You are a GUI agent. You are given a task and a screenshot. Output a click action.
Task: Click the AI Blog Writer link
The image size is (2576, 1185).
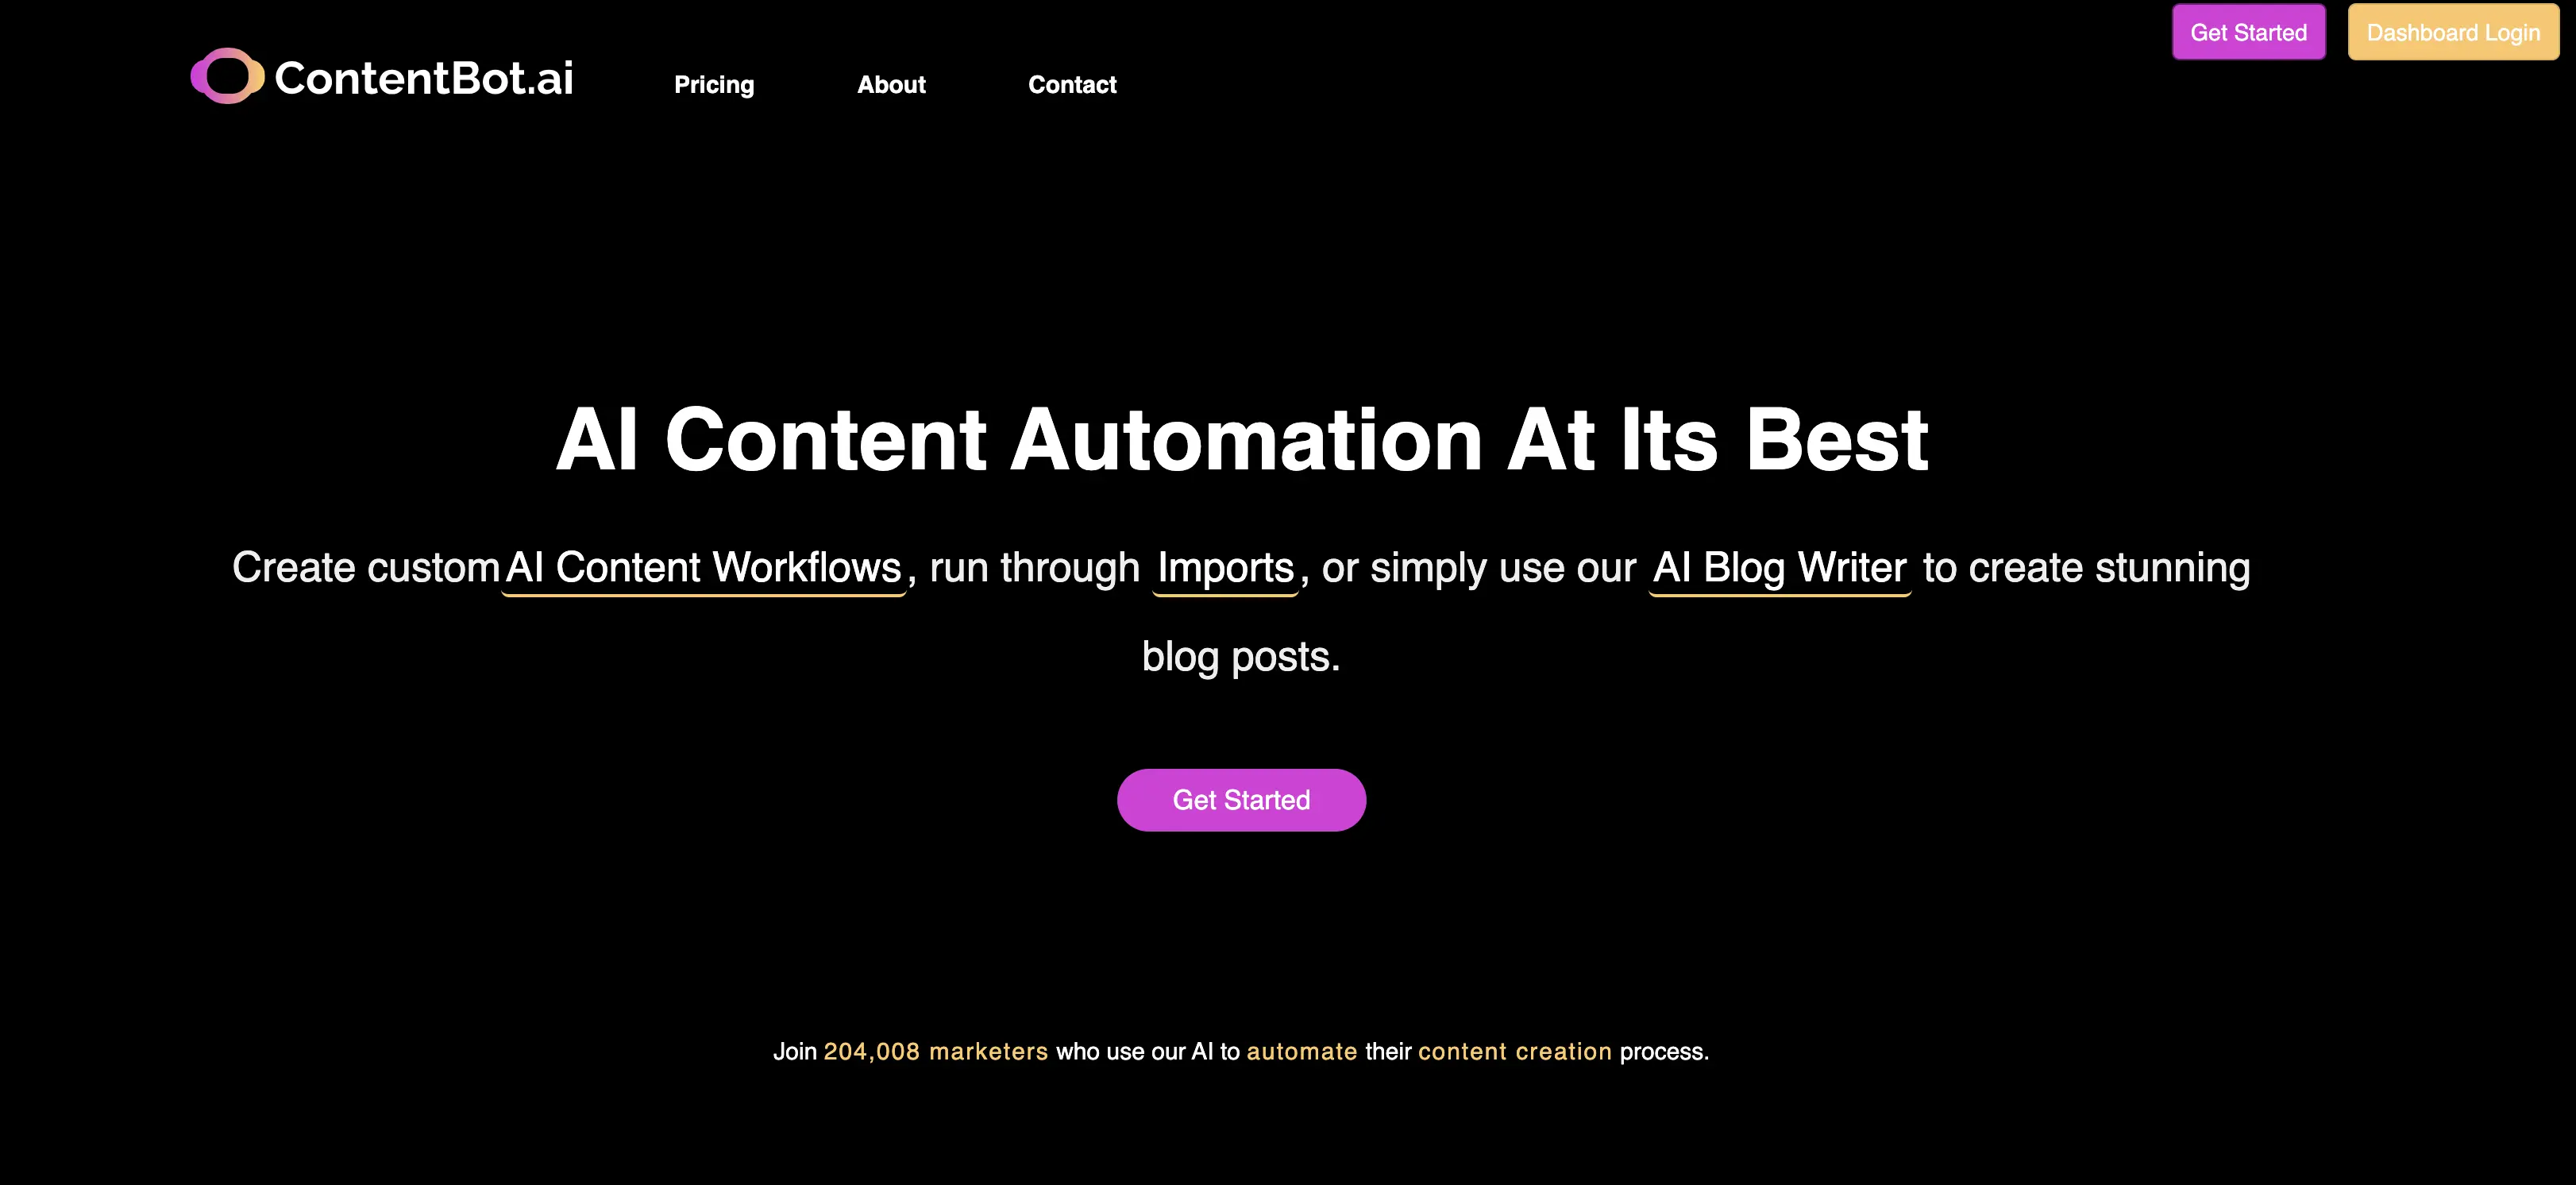[1780, 567]
